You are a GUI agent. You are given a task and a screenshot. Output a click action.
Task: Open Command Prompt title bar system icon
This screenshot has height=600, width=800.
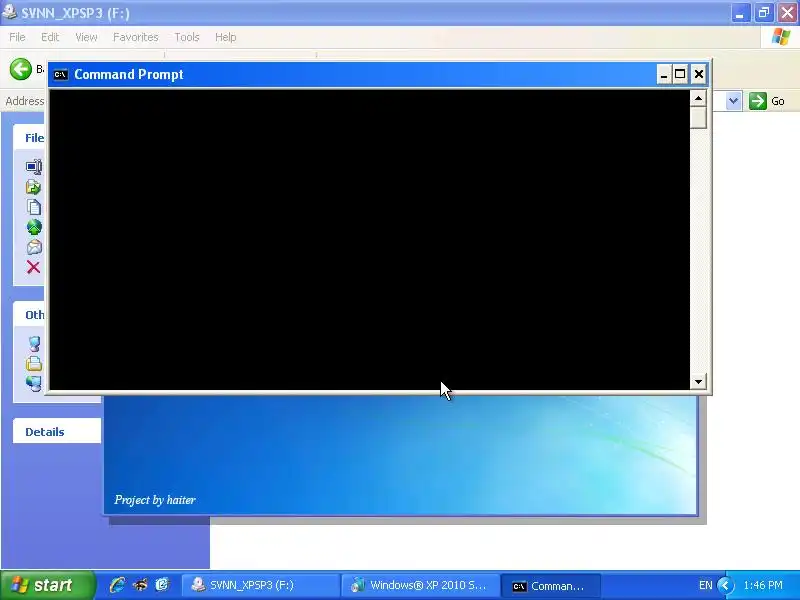(61, 74)
